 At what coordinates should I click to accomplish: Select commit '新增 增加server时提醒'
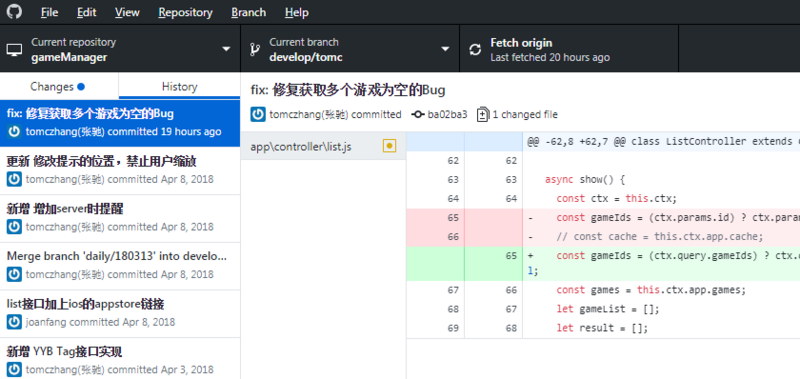click(x=120, y=218)
